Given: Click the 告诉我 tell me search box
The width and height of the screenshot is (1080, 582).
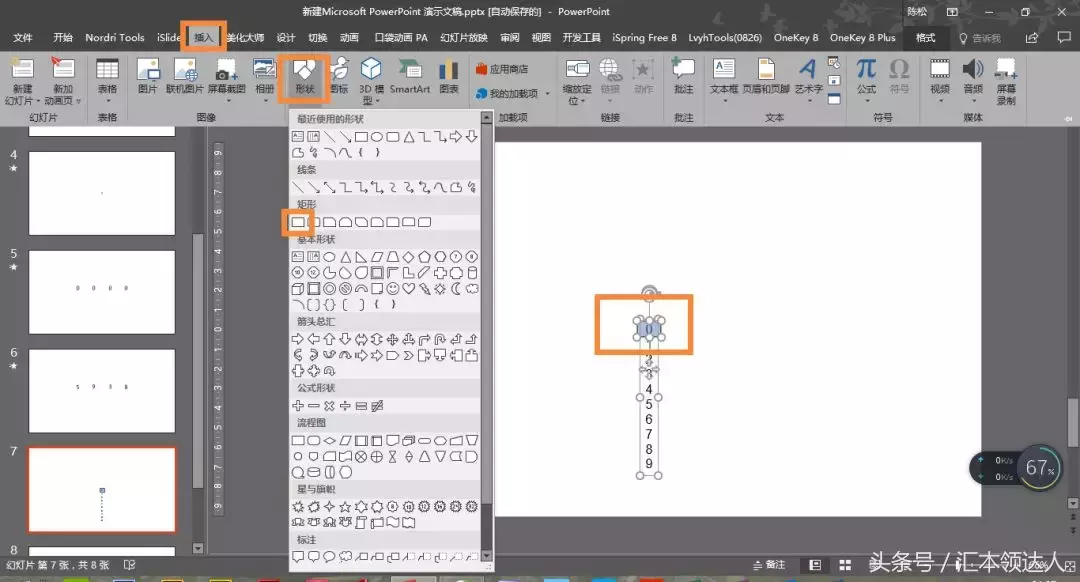Looking at the screenshot, I should click(x=981, y=39).
